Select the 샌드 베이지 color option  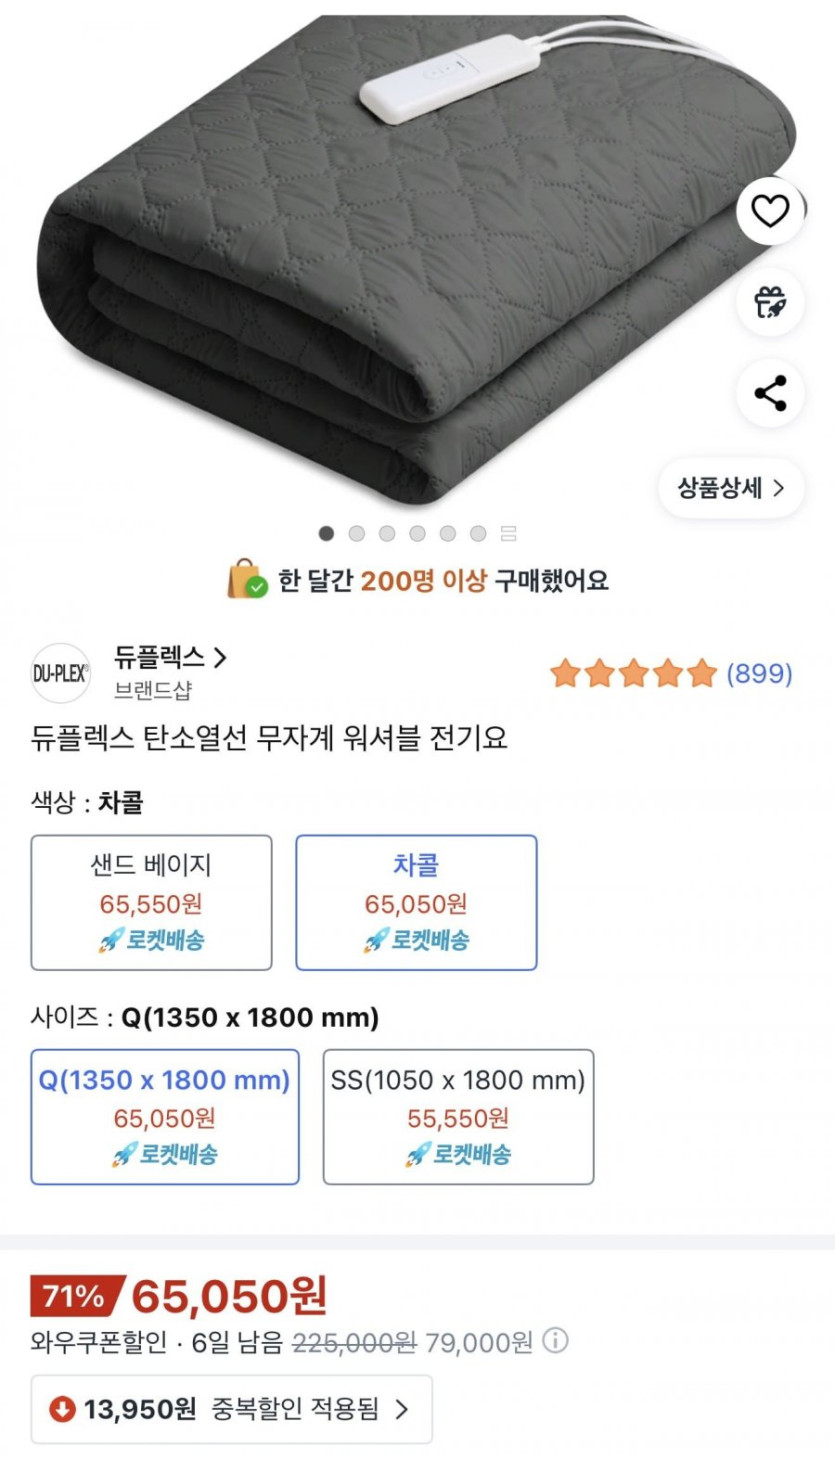click(151, 902)
